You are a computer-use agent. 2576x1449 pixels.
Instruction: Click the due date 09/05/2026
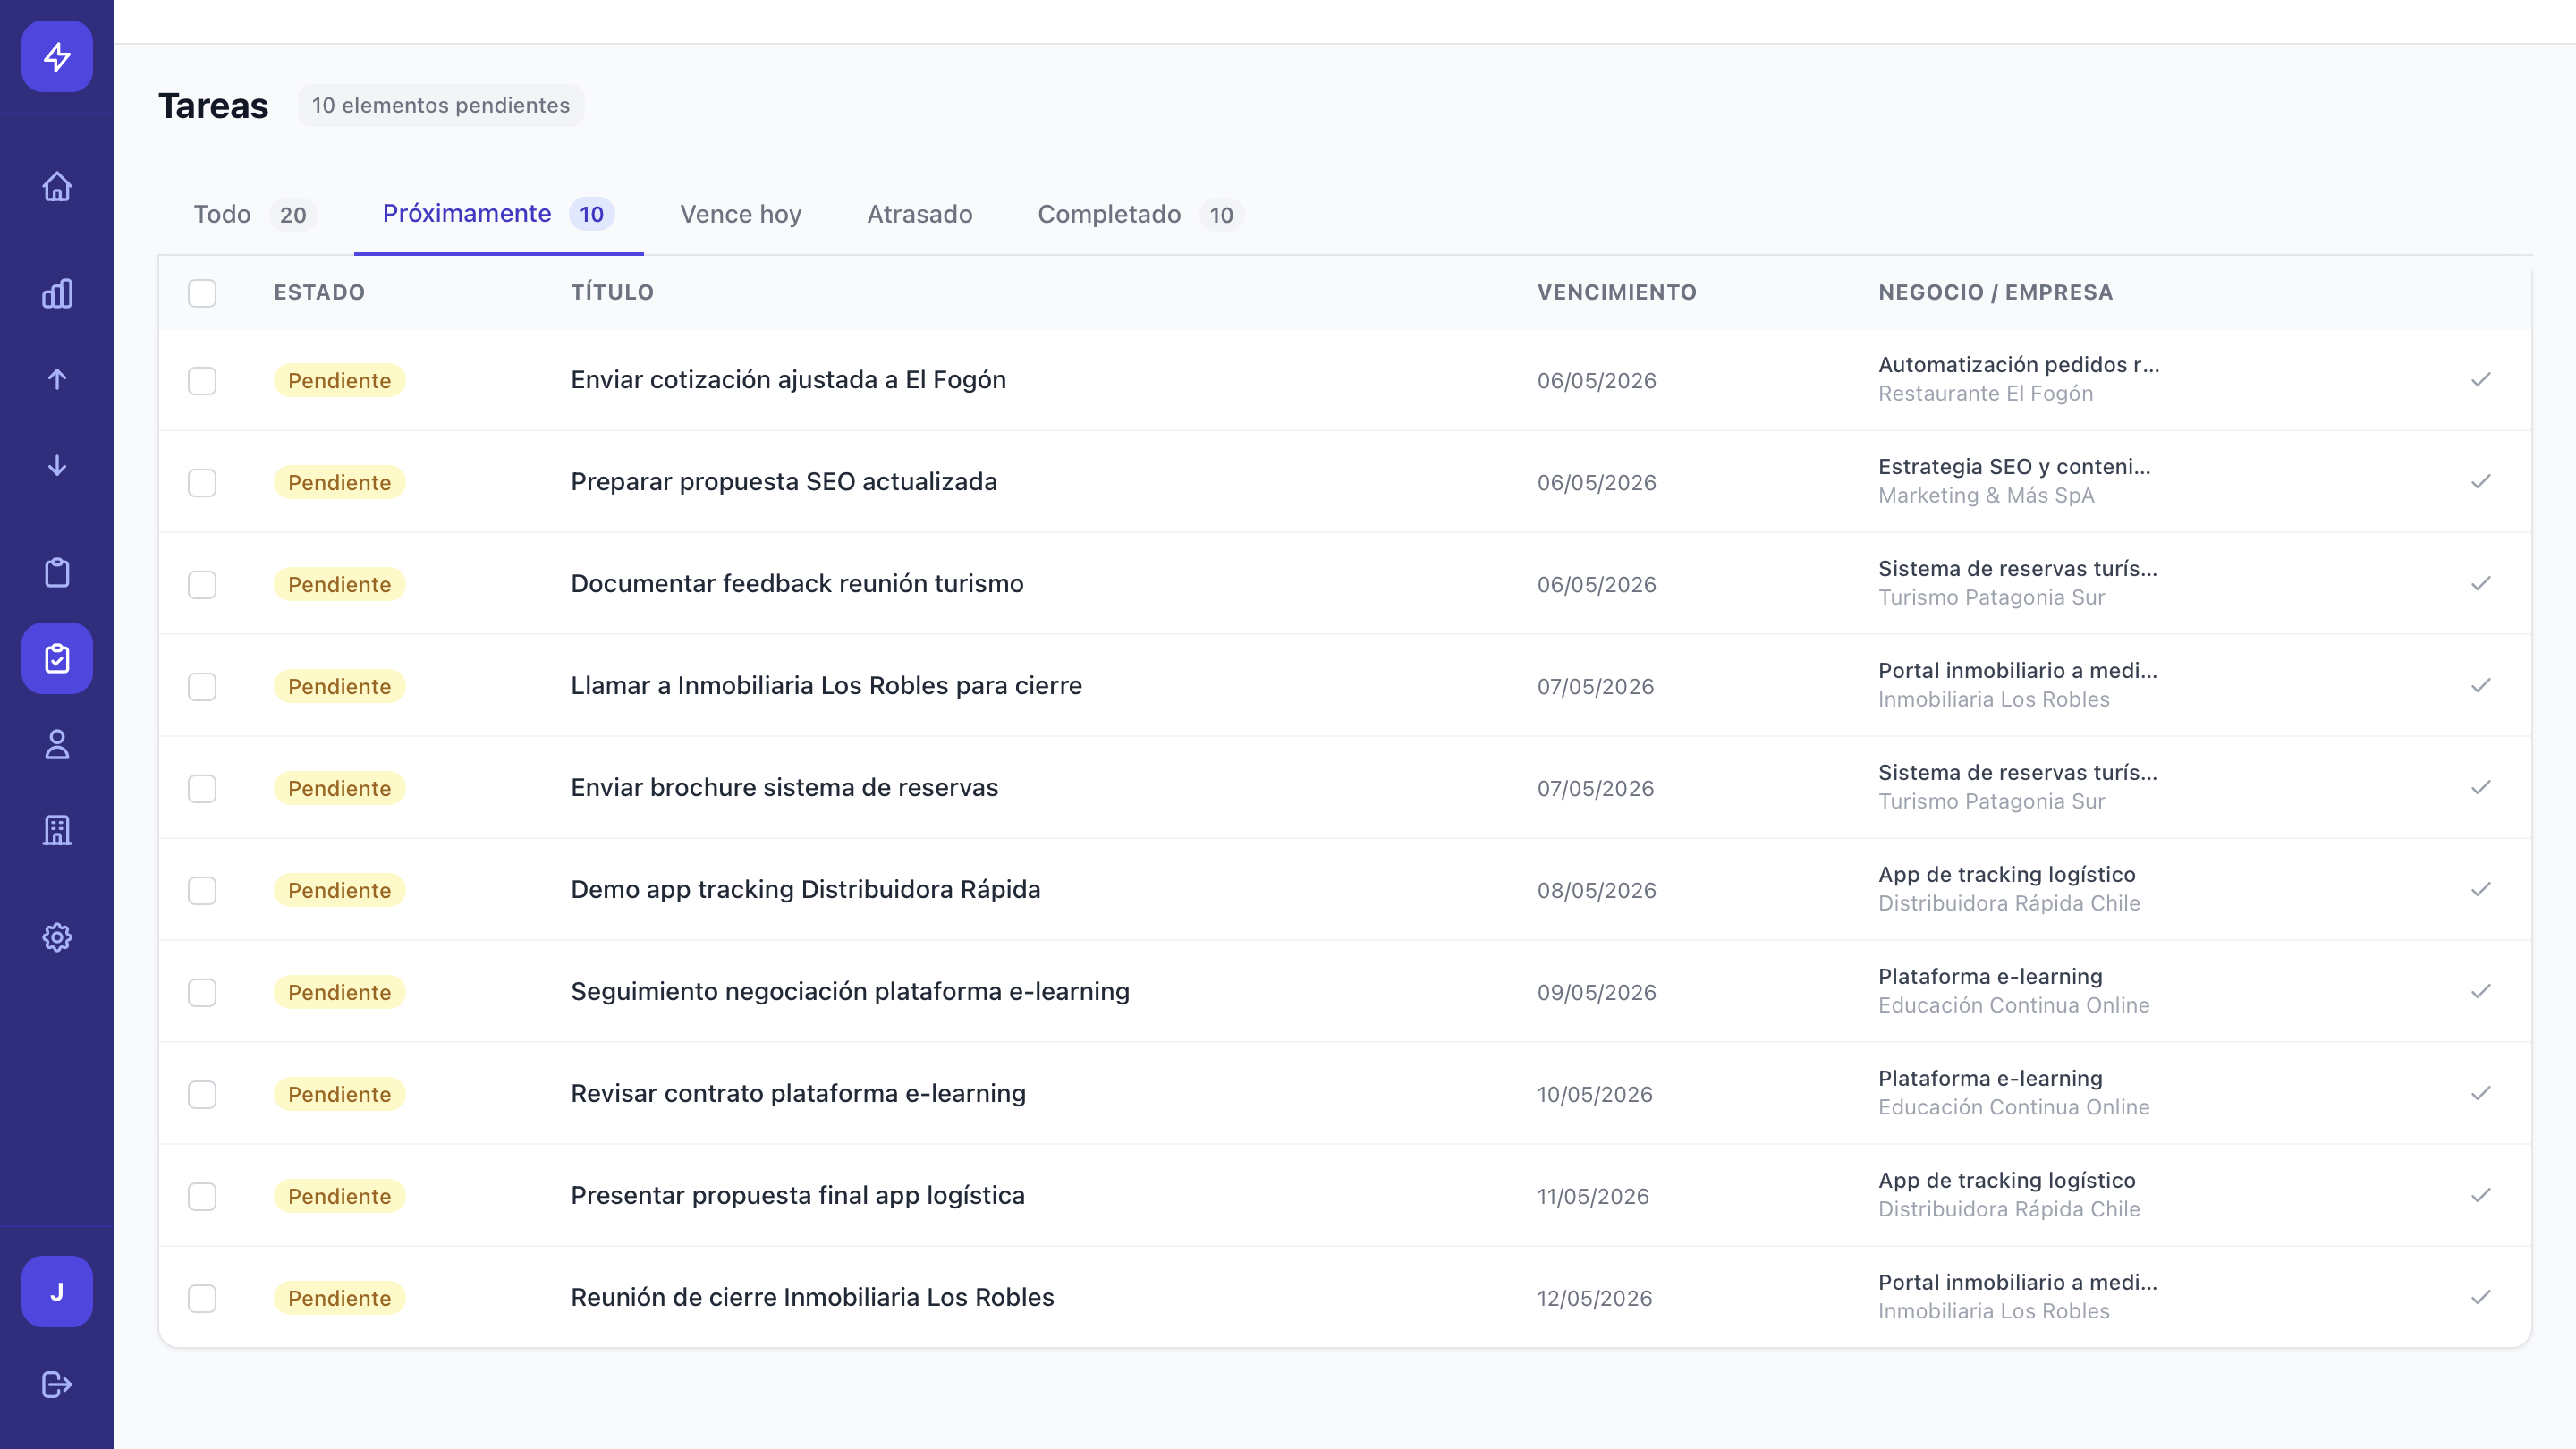point(1596,992)
